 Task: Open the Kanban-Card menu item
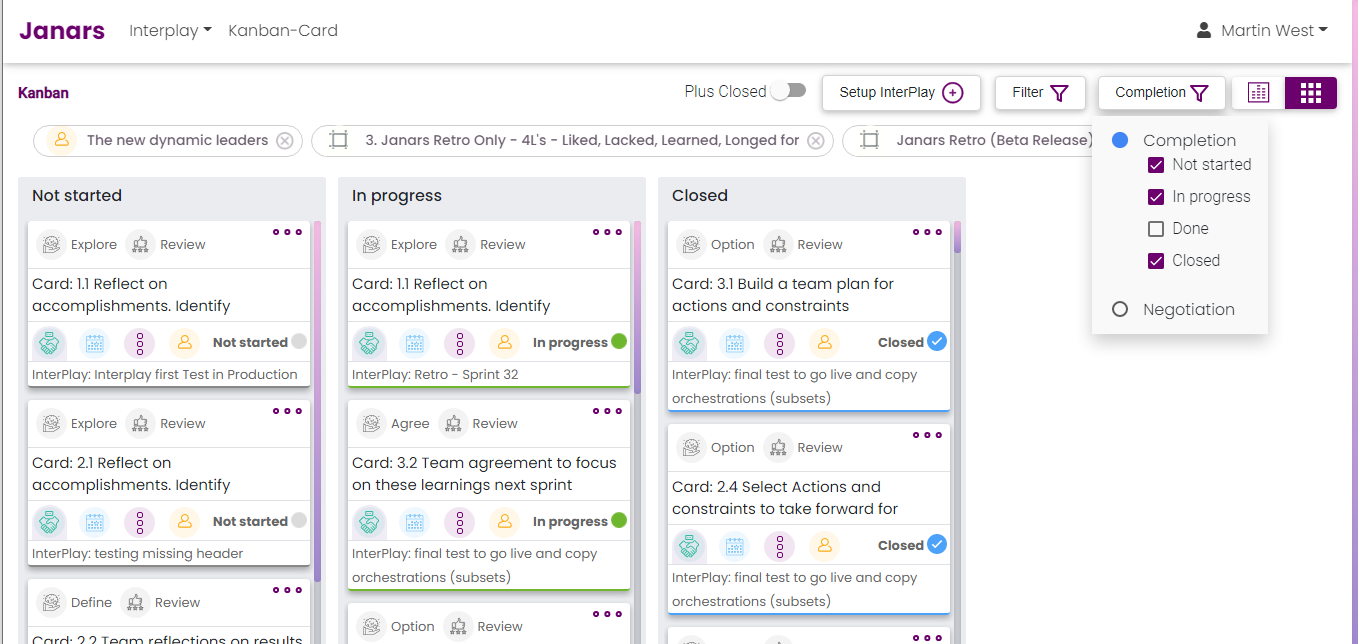tap(283, 30)
